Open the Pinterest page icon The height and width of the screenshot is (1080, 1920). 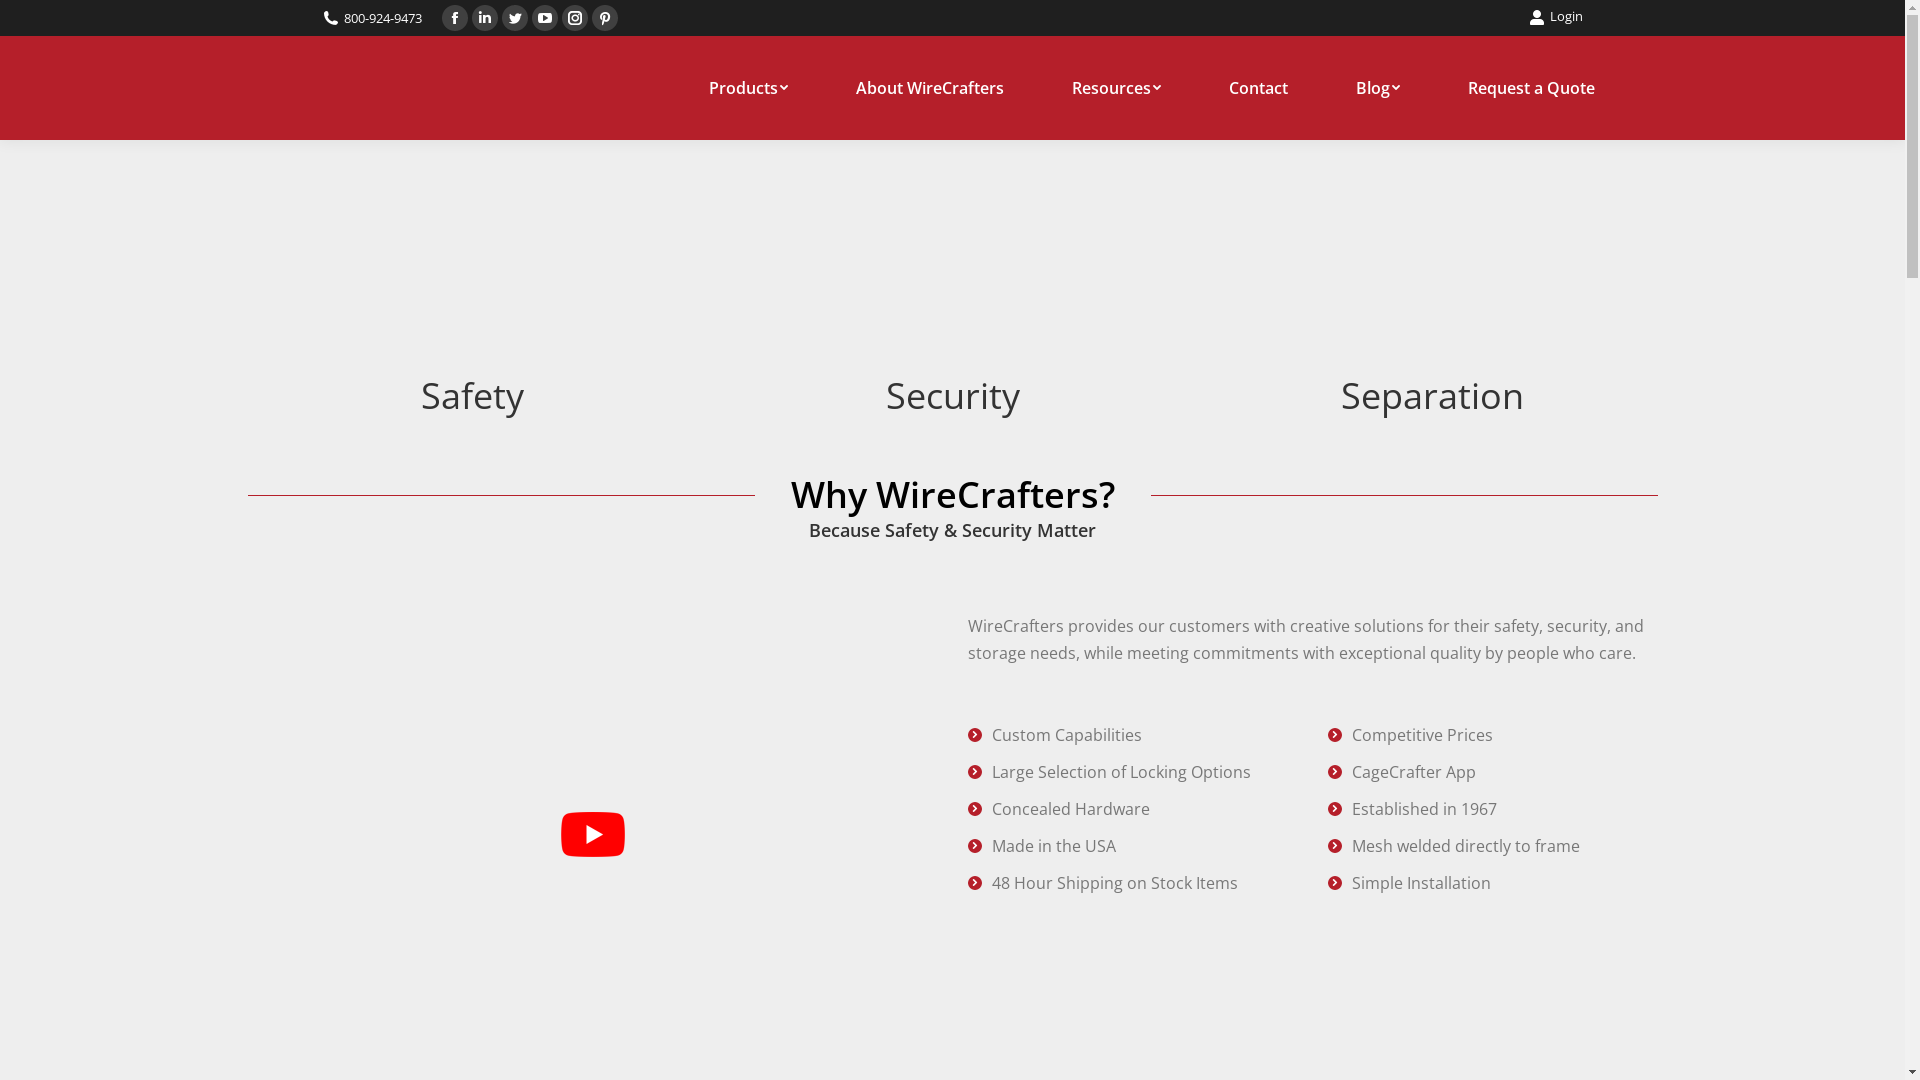pyautogui.click(x=605, y=18)
